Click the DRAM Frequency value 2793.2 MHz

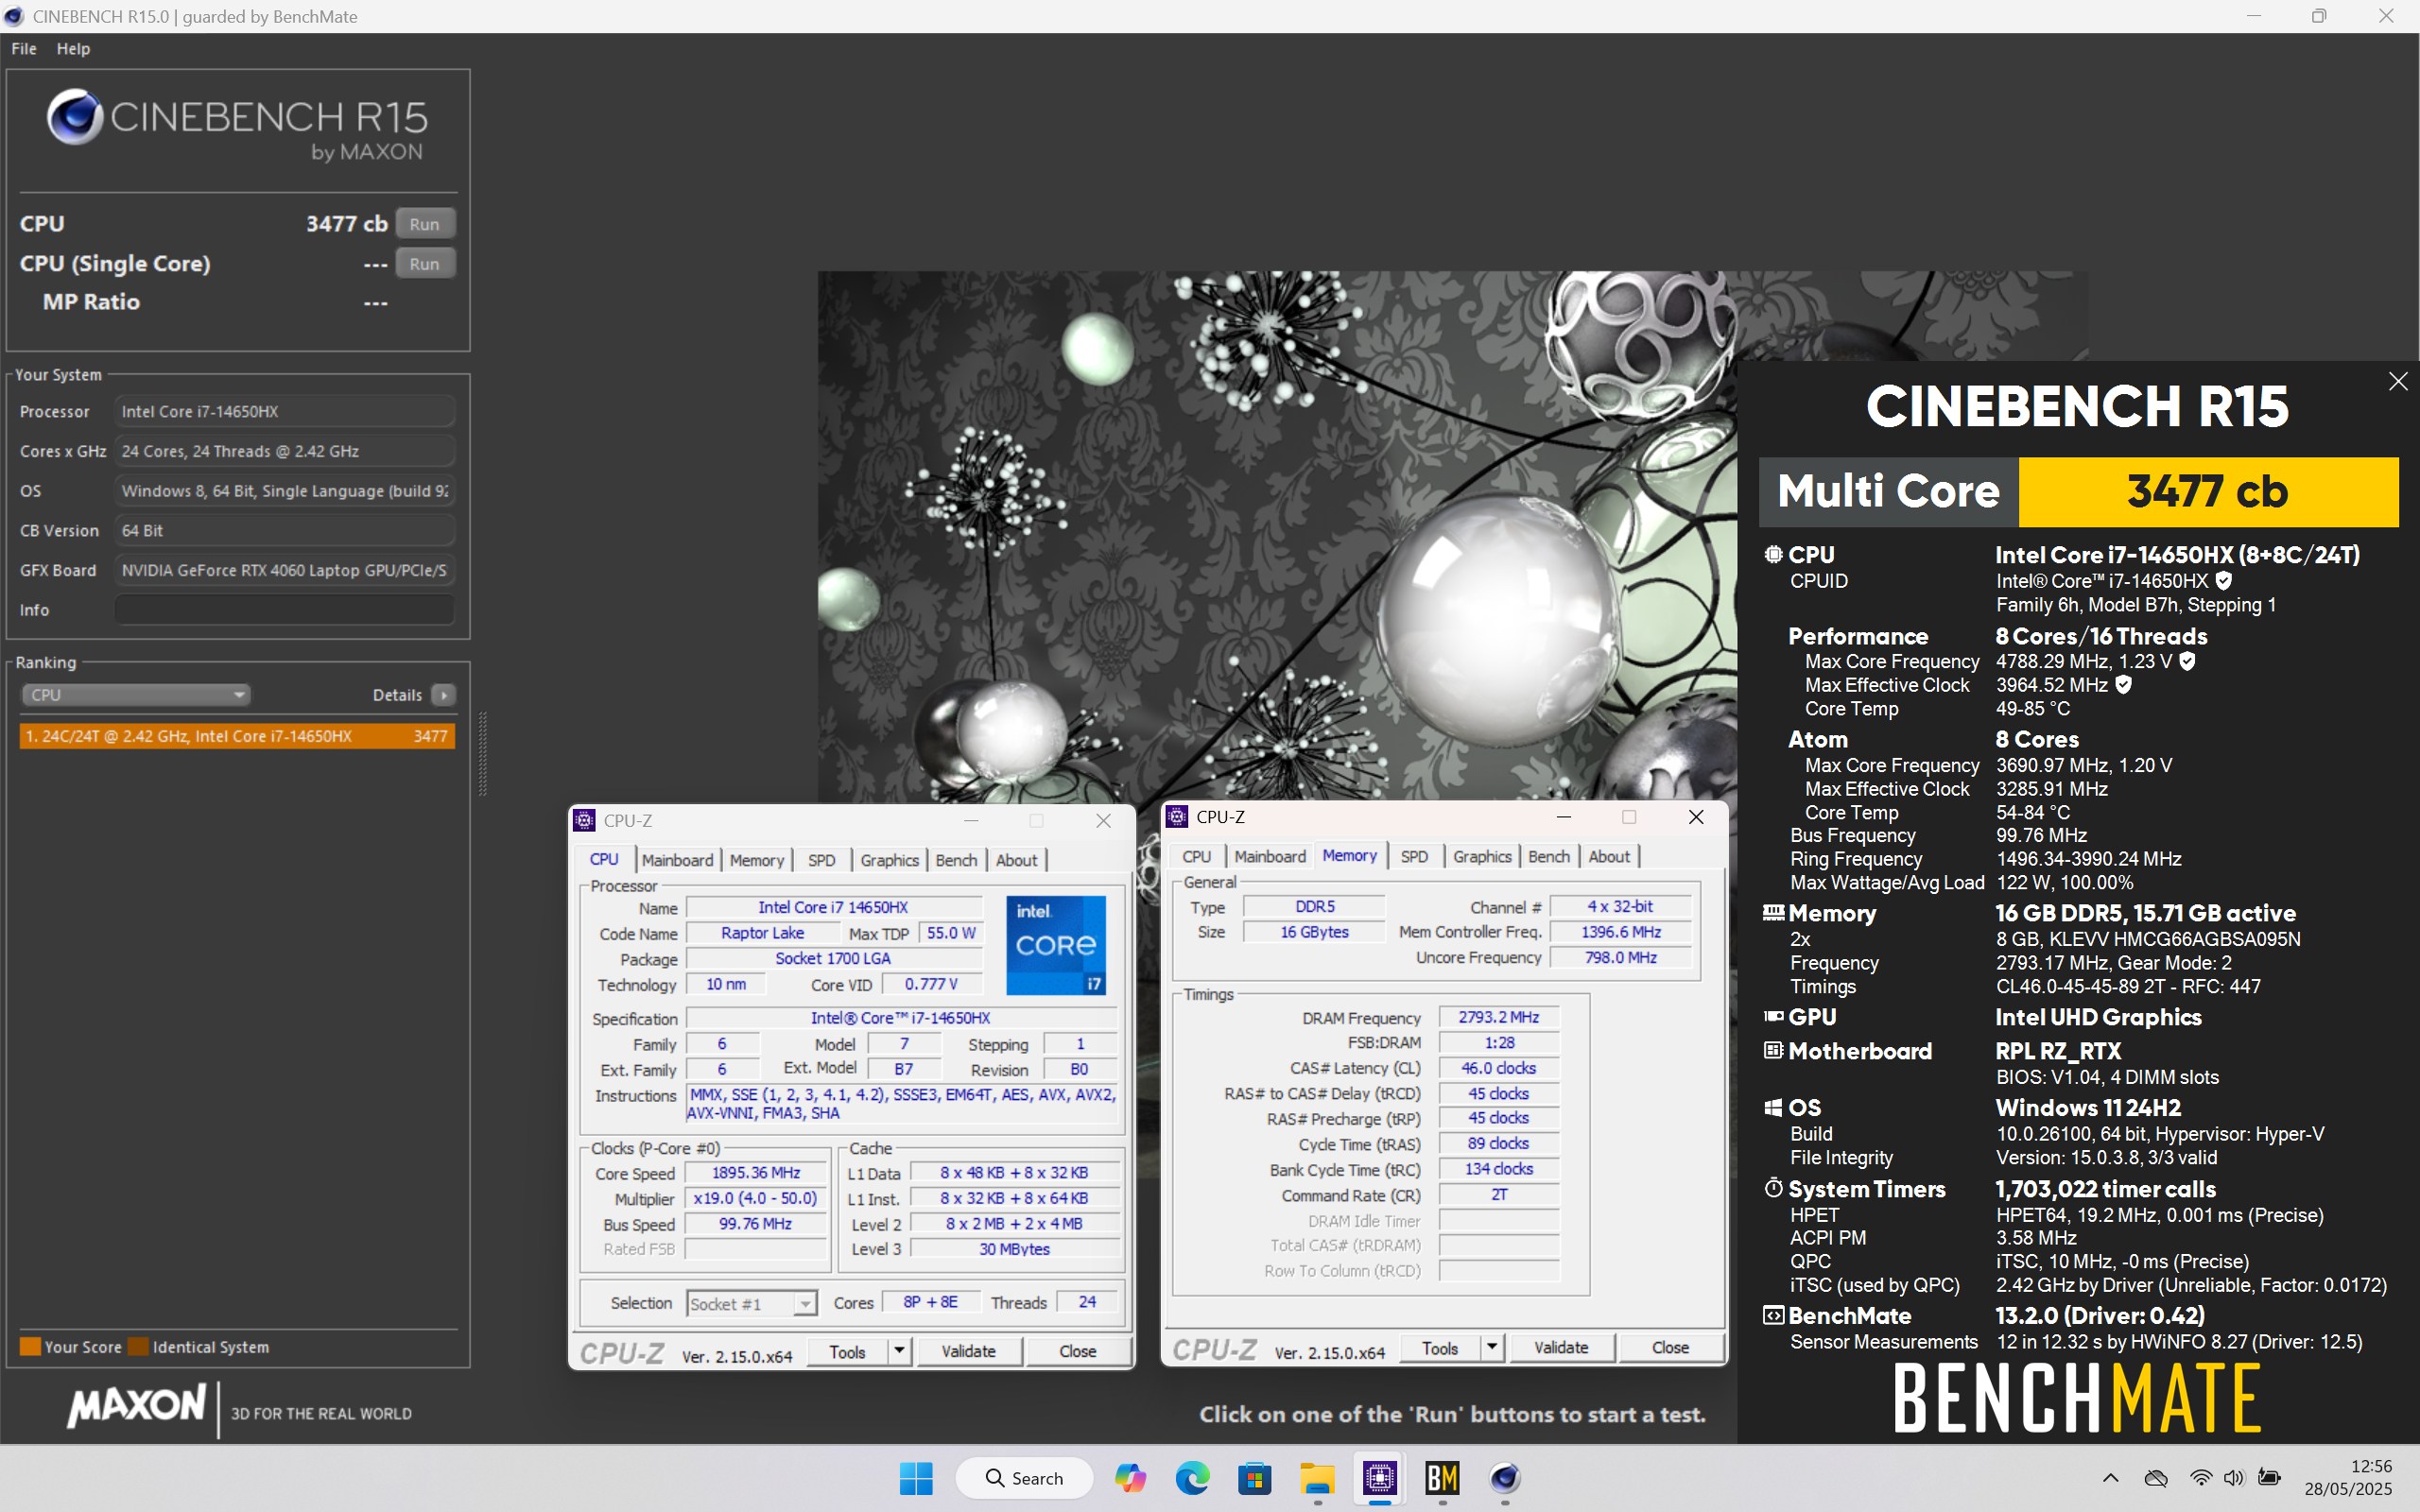1498,1017
